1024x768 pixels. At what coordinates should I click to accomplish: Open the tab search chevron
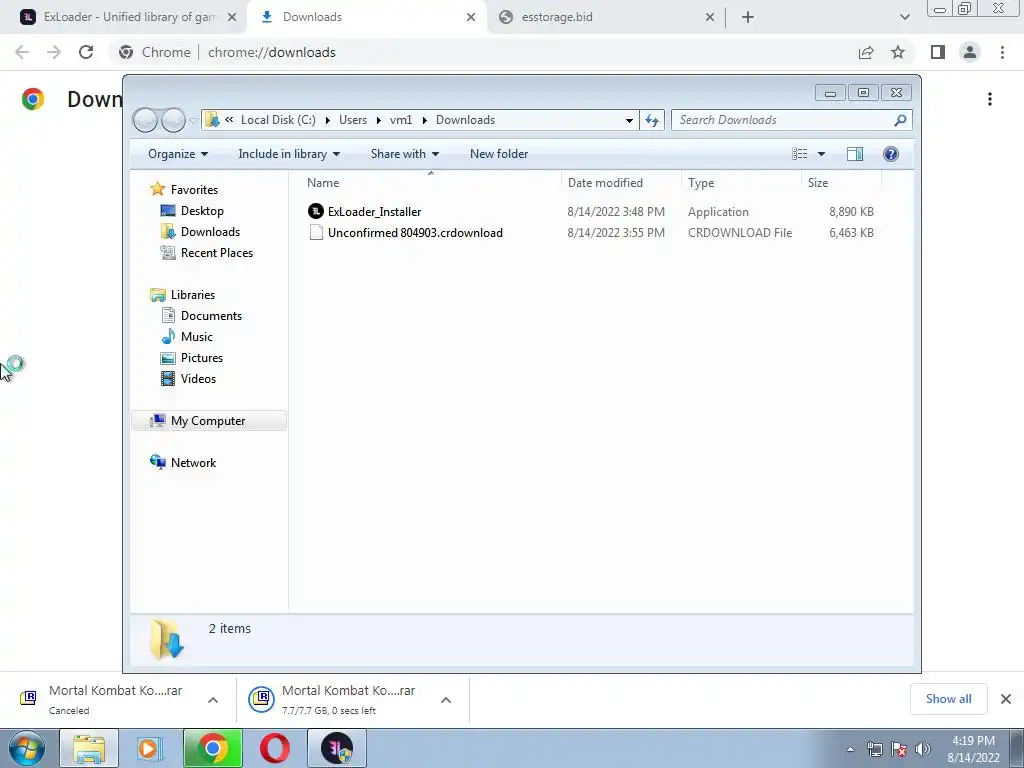click(x=904, y=17)
